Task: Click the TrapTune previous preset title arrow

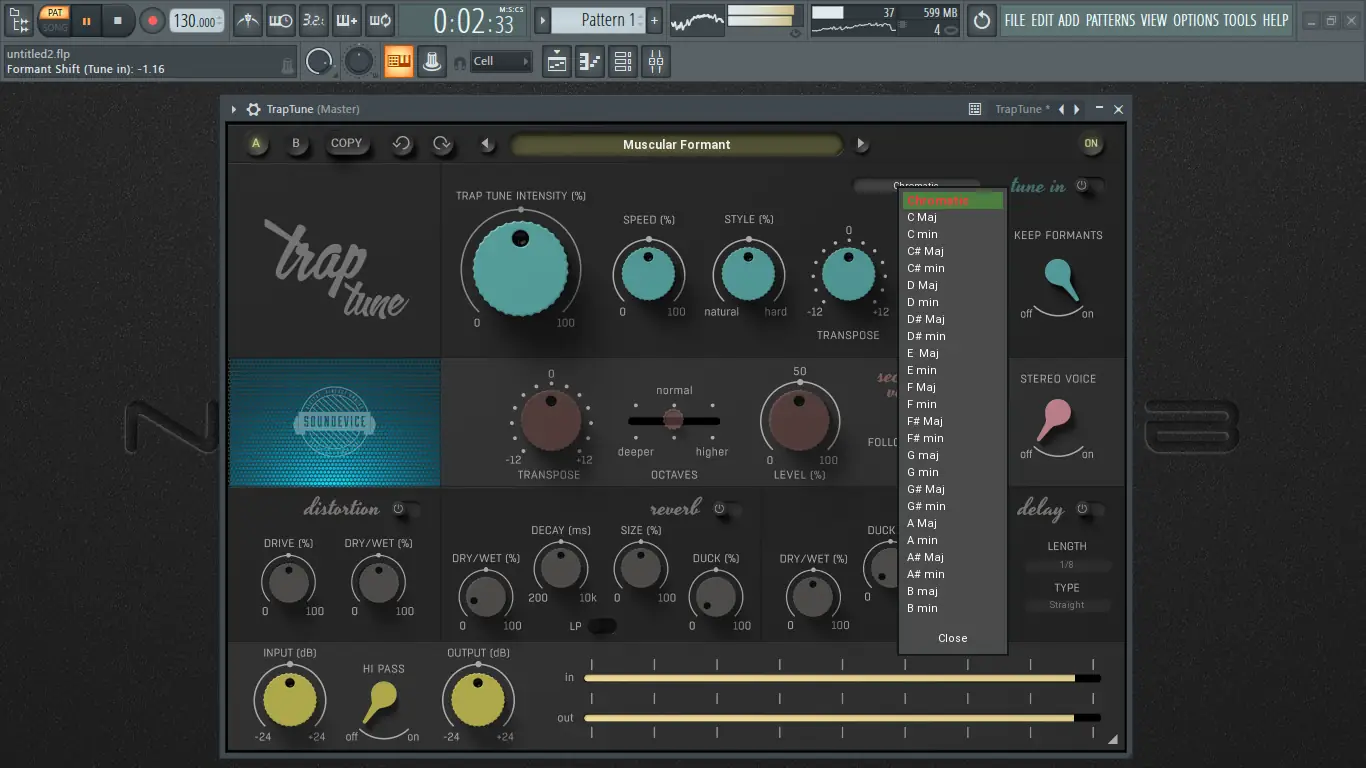Action: click(1062, 109)
